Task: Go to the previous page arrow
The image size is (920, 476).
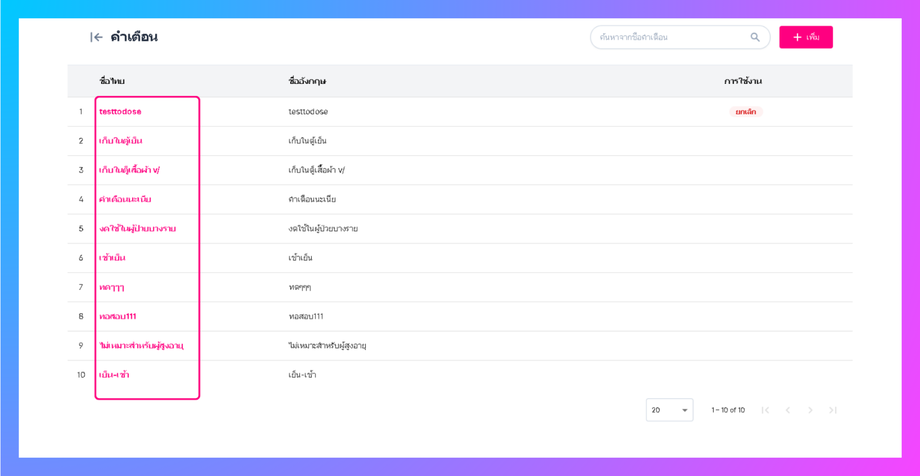Action: (788, 410)
